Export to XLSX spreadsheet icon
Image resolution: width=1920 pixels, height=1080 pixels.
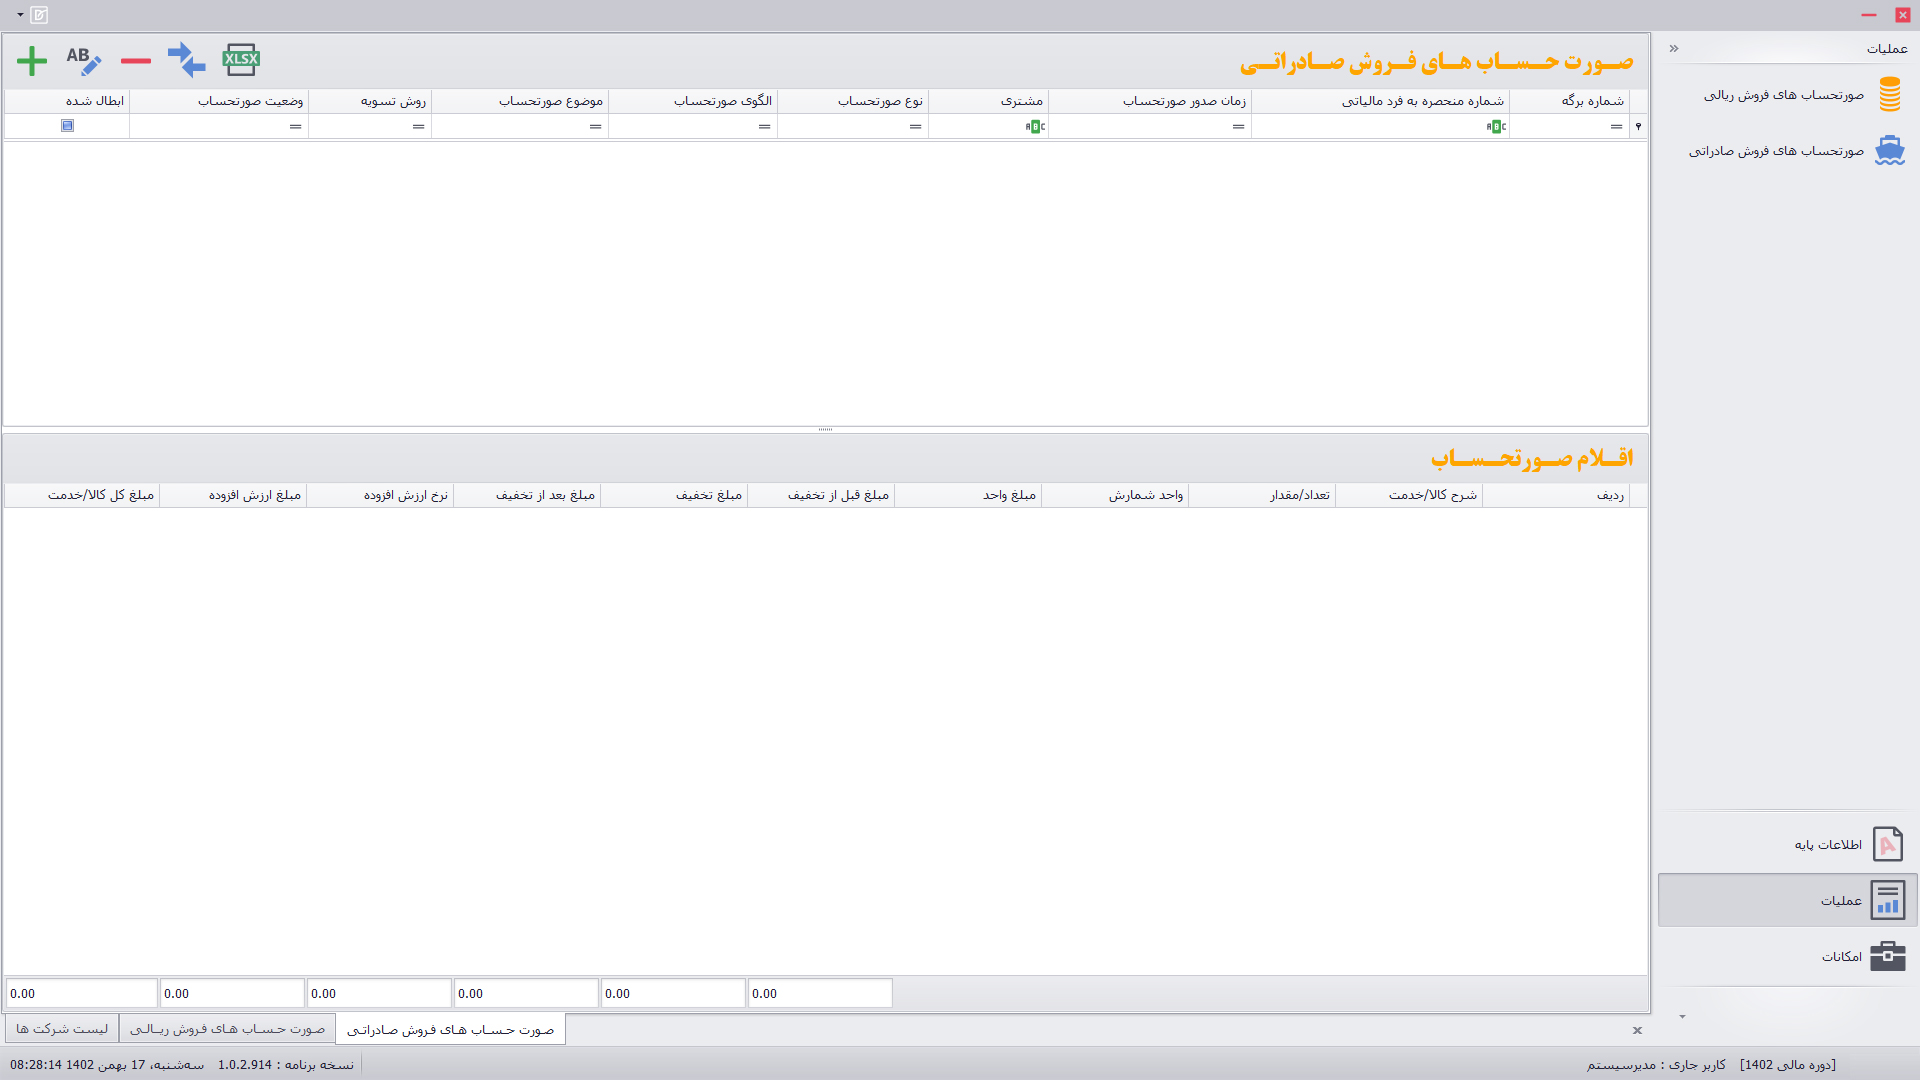coord(241,60)
